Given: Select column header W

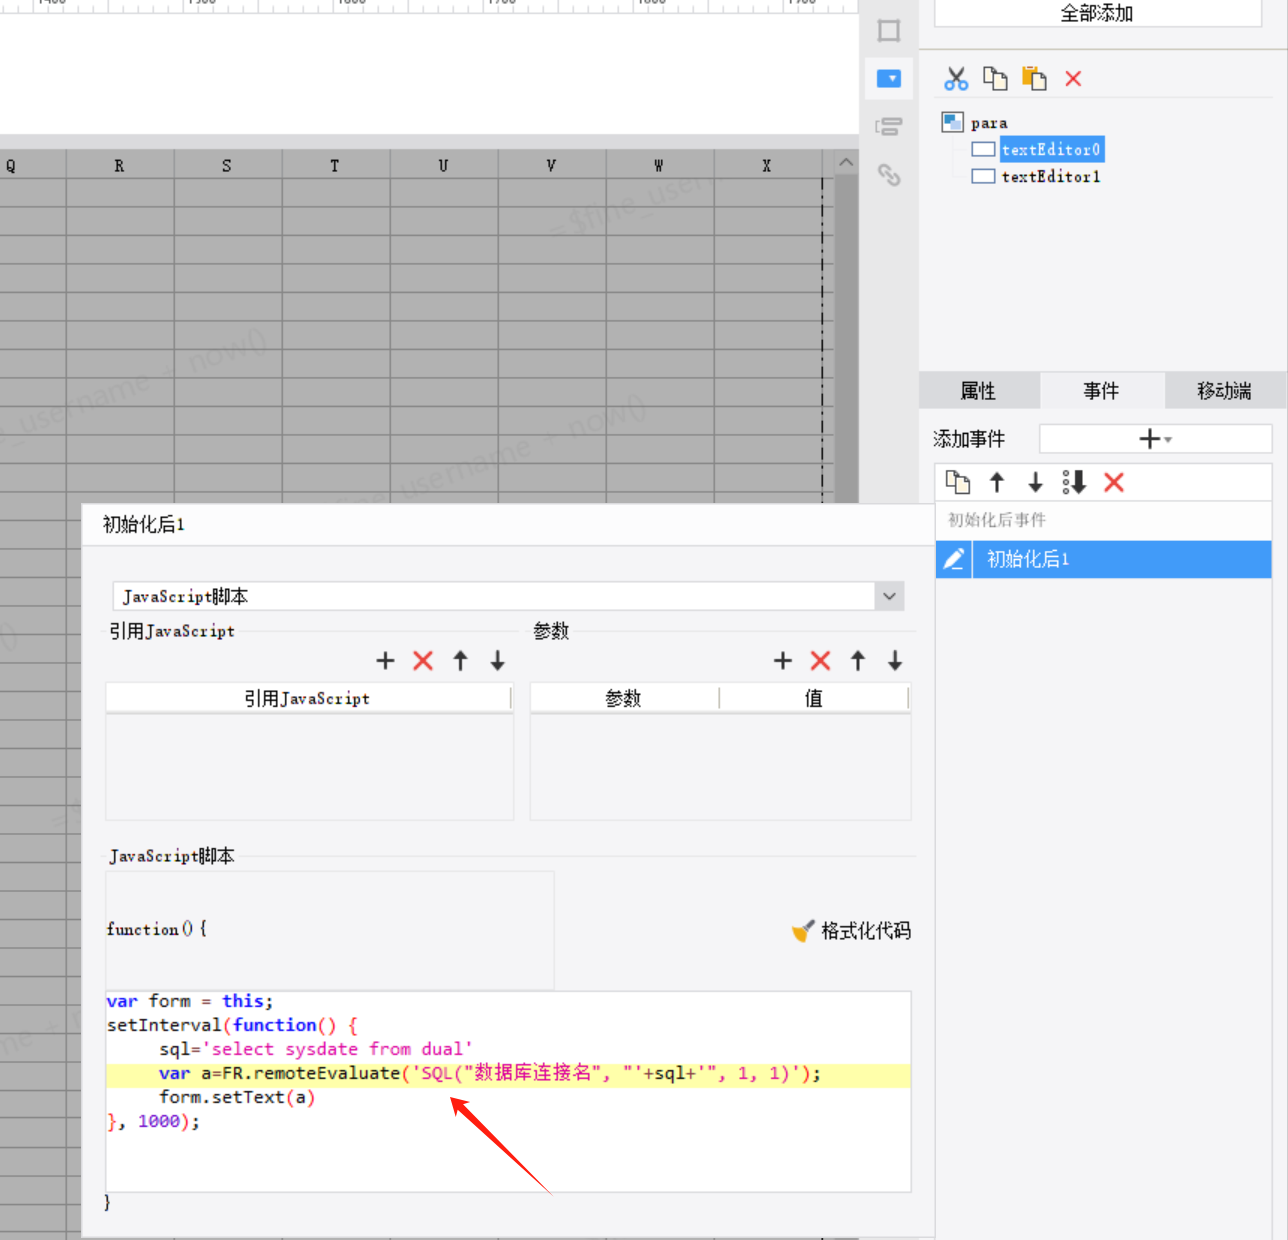Looking at the screenshot, I should tap(660, 166).
